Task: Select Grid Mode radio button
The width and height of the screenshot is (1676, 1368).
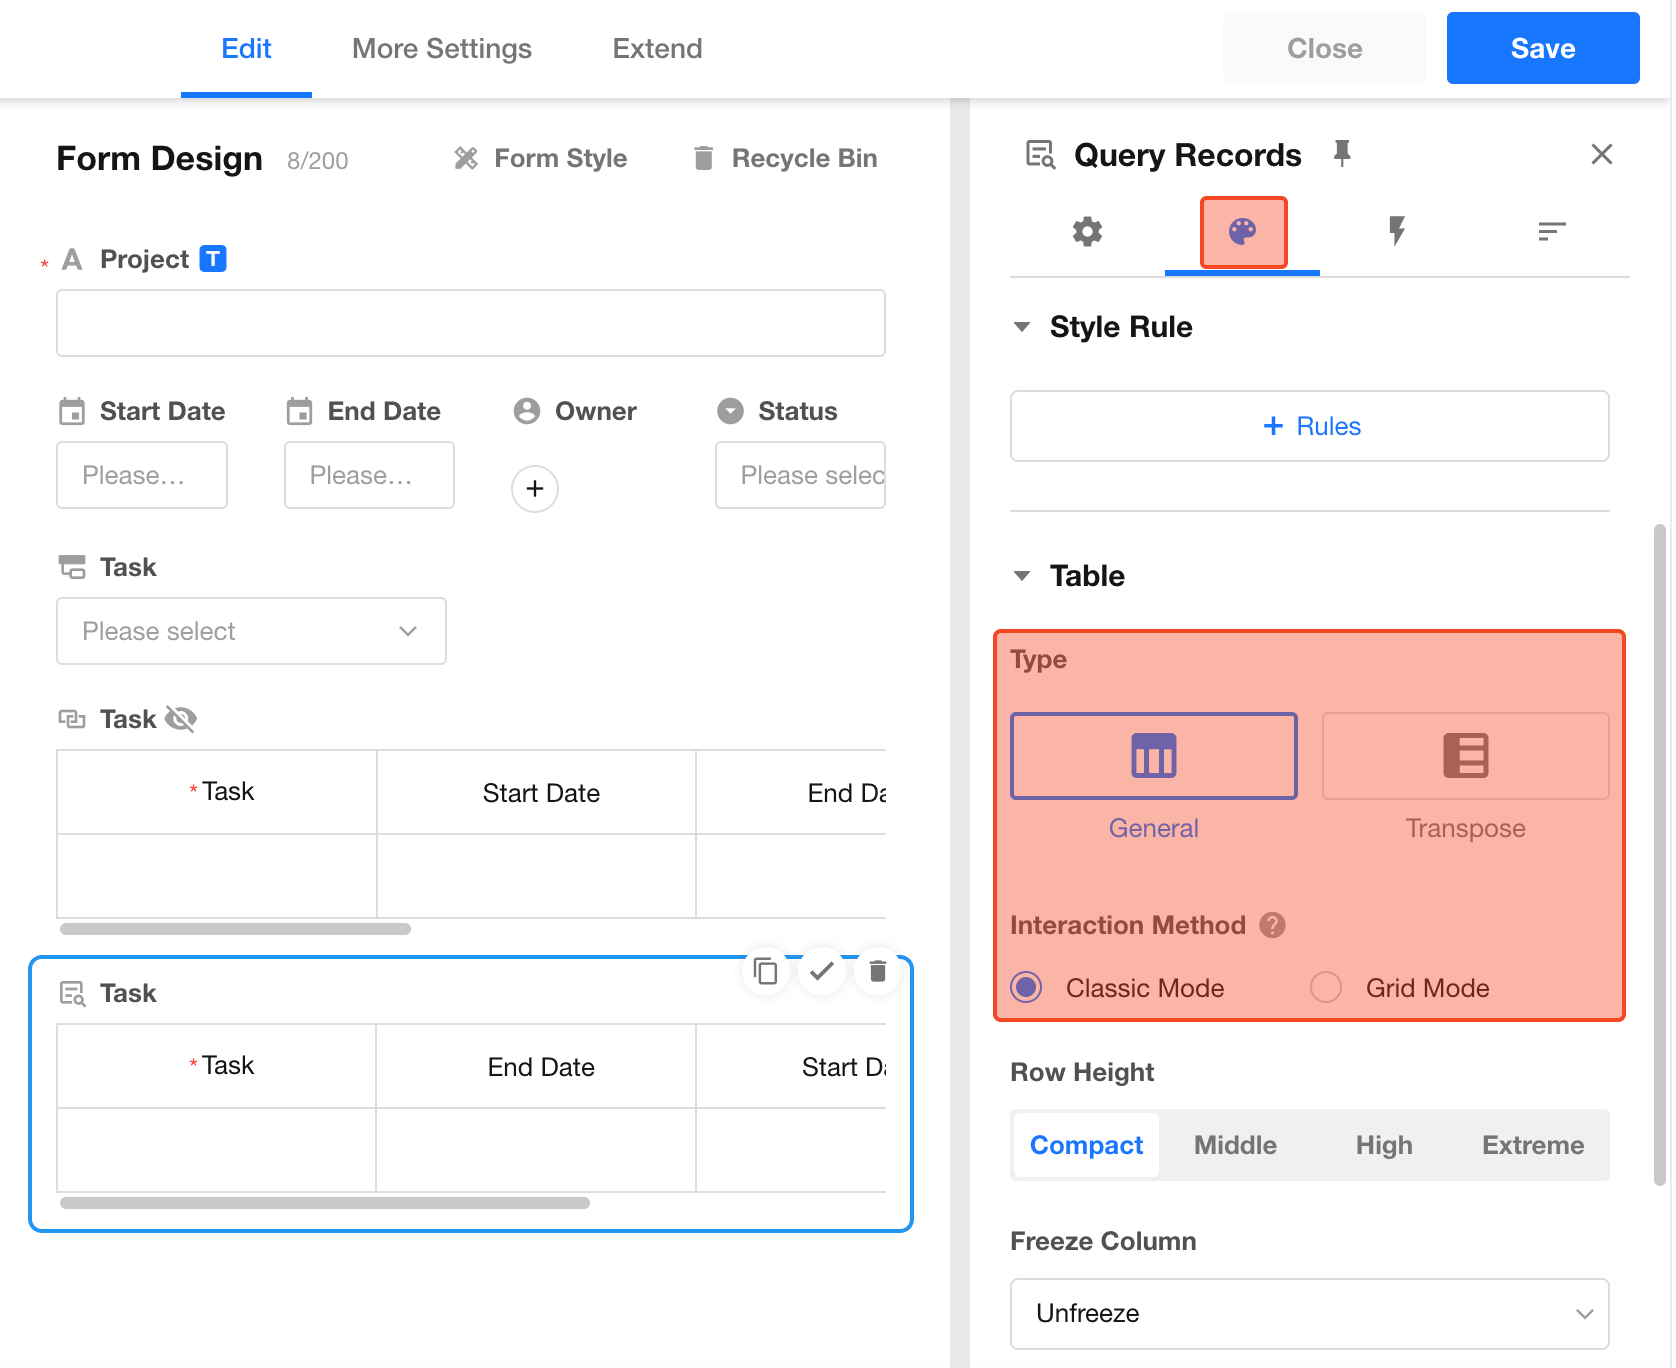Action: coord(1326,987)
